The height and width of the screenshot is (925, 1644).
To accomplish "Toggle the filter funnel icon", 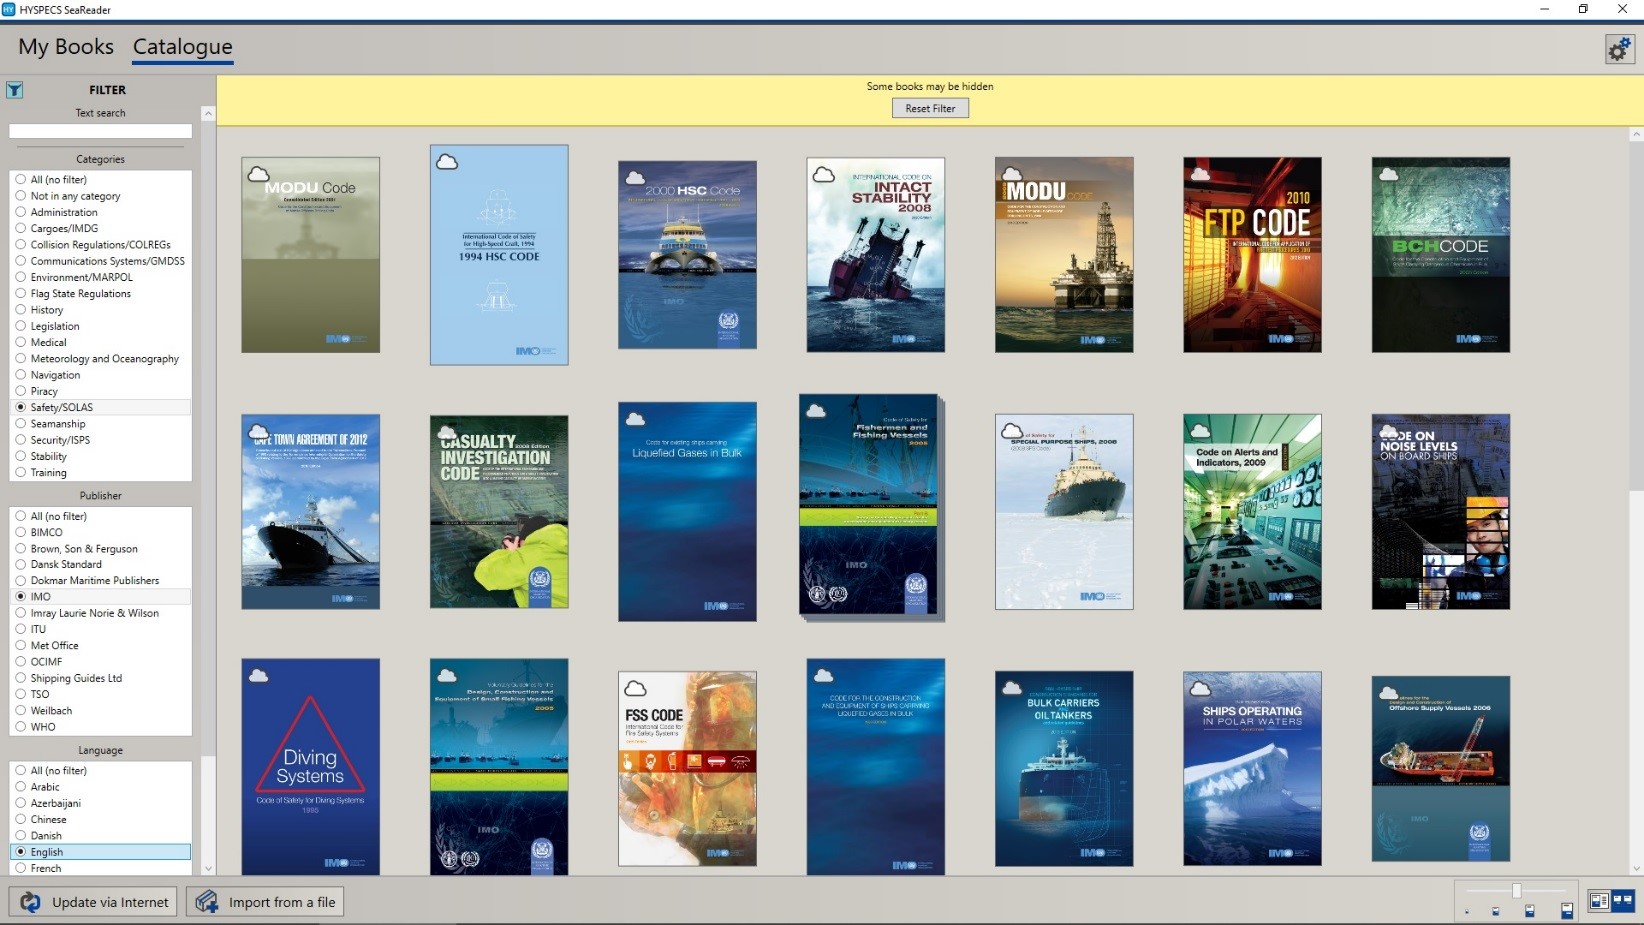I will point(15,90).
